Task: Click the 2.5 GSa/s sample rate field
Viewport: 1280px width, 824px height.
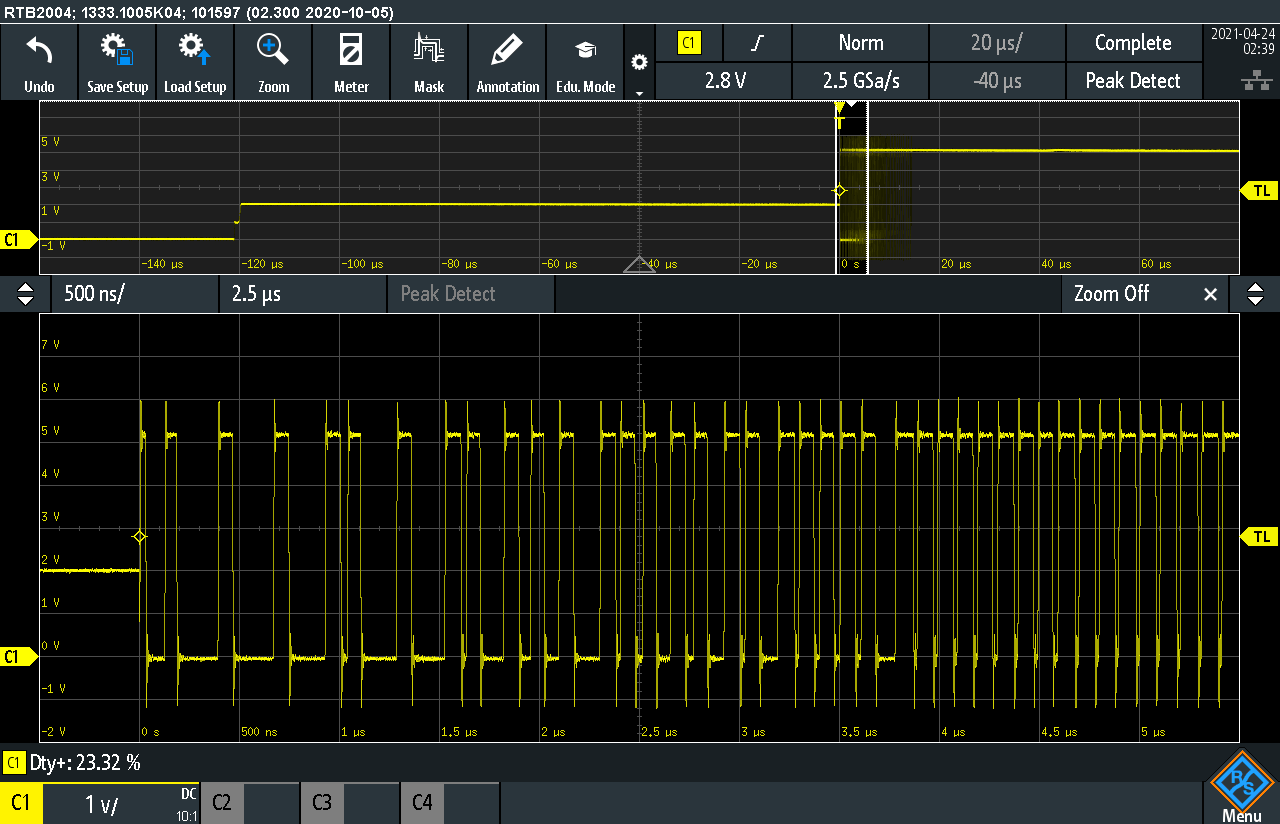Action: click(860, 81)
